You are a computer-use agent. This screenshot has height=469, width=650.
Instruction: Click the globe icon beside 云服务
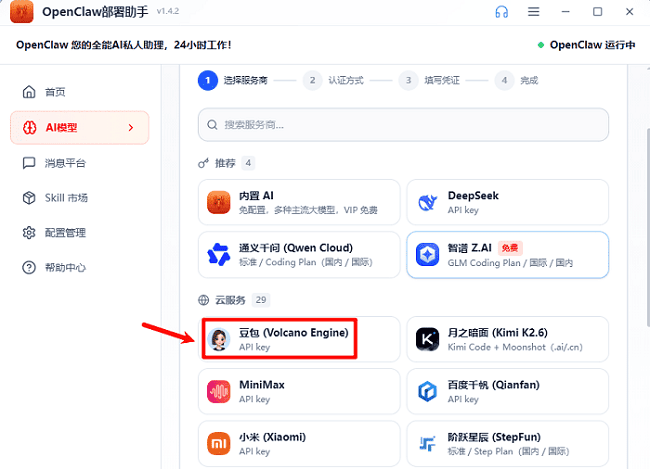click(x=204, y=300)
